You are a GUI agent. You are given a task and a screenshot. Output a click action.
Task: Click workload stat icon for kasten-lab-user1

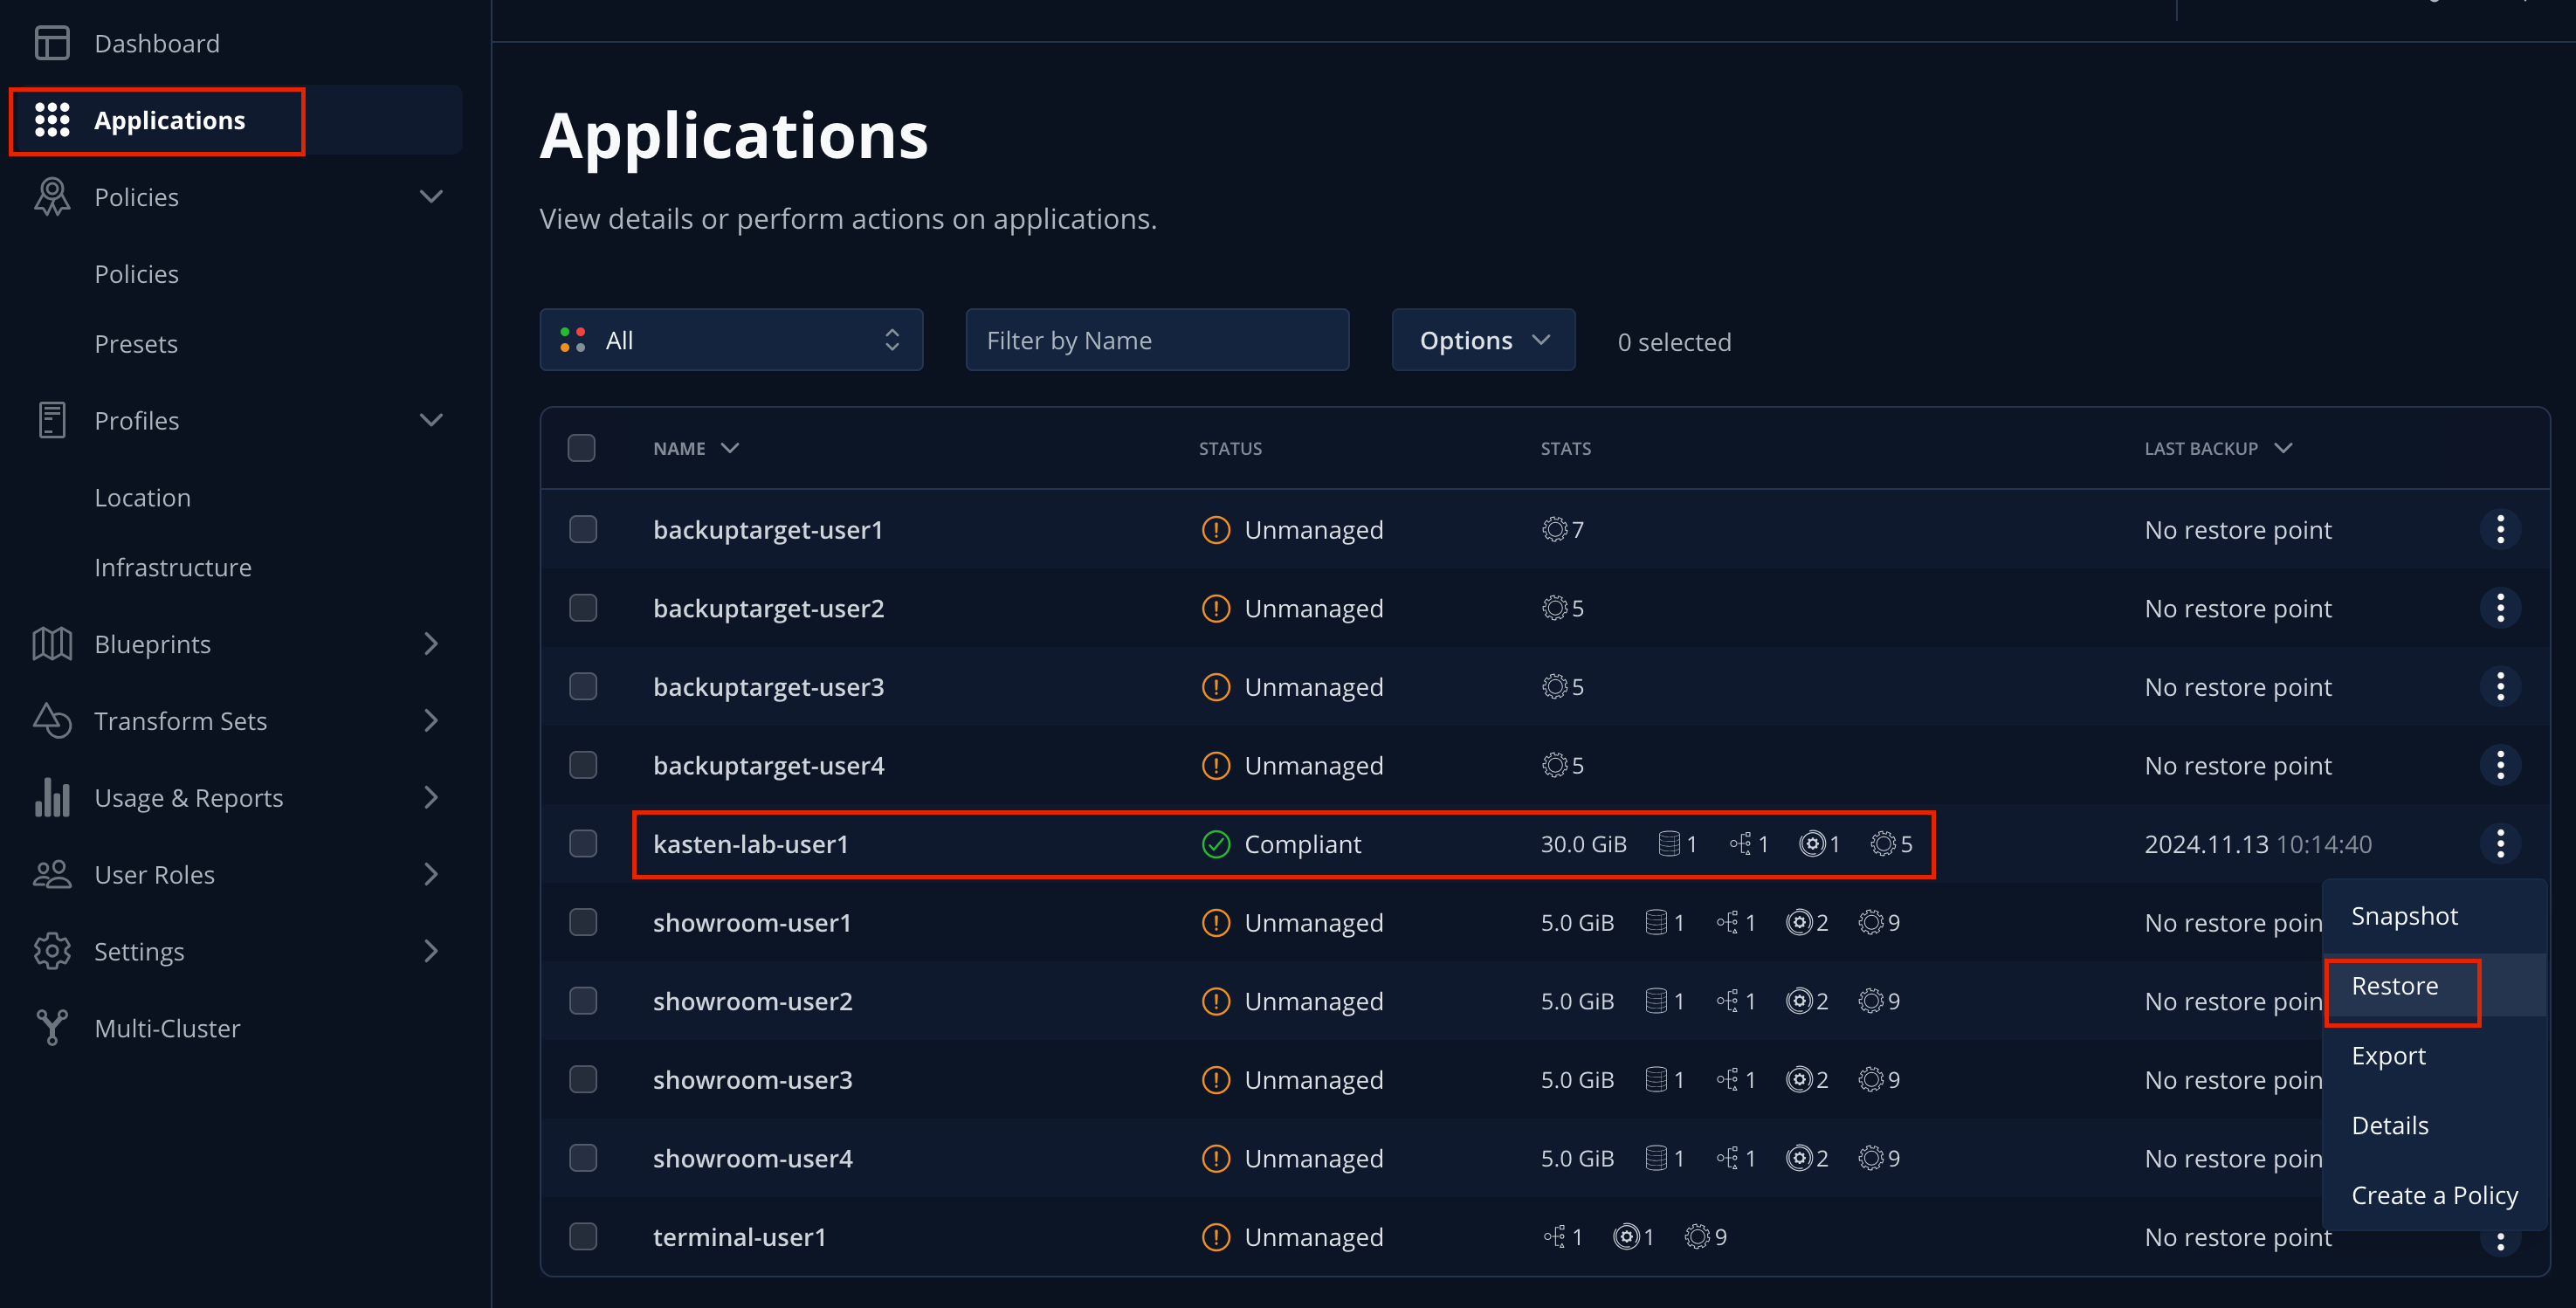click(x=1812, y=844)
